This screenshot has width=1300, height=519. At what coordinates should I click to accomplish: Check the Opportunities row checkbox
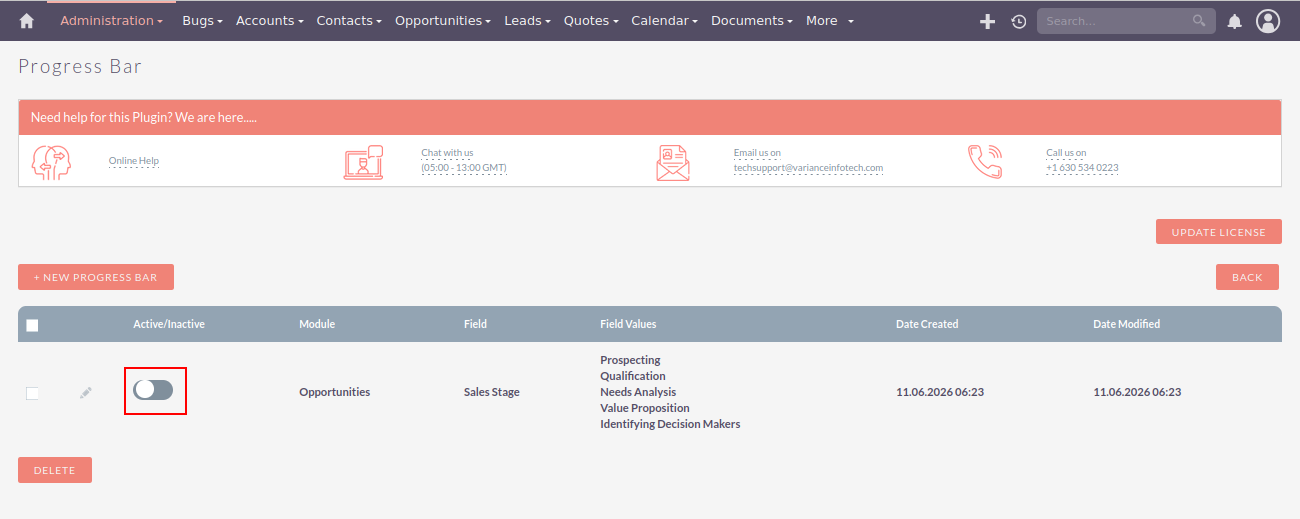32,393
